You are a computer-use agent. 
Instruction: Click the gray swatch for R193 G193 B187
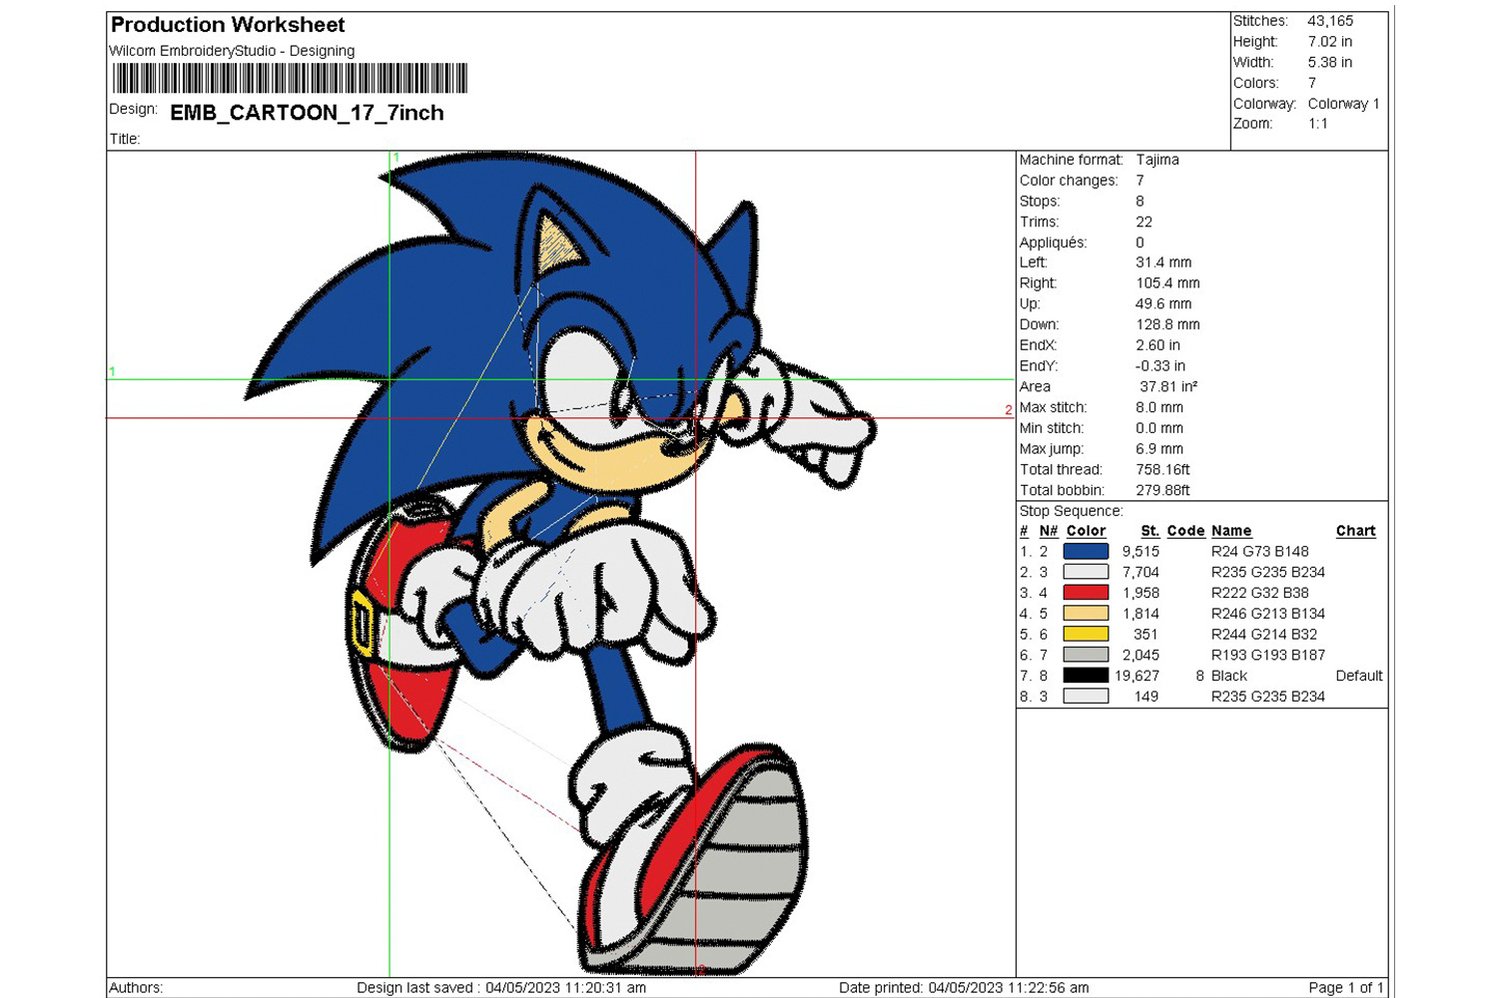tap(1085, 655)
